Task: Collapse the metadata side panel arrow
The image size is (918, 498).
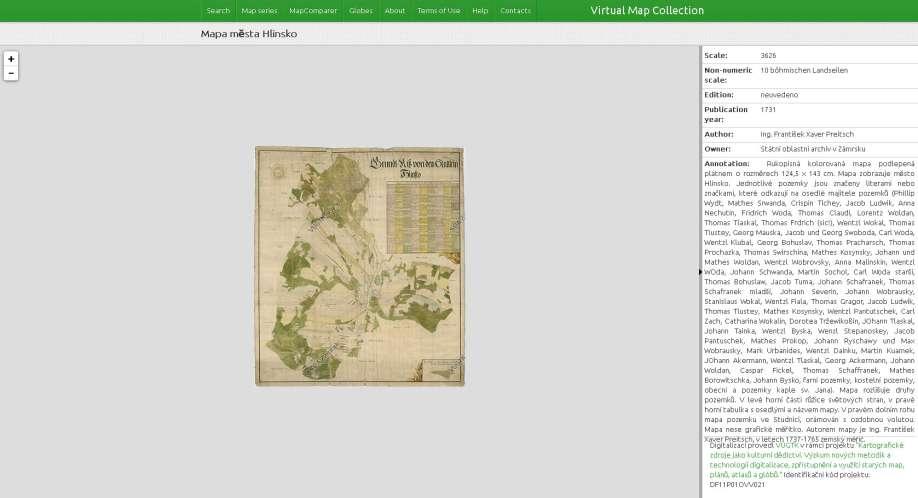Action: coord(700,272)
